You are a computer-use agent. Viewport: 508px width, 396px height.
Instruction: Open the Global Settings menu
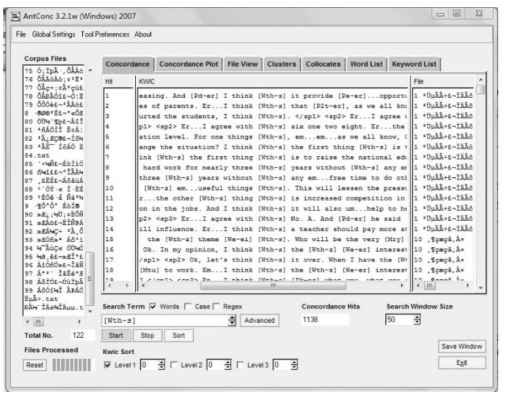click(x=53, y=34)
